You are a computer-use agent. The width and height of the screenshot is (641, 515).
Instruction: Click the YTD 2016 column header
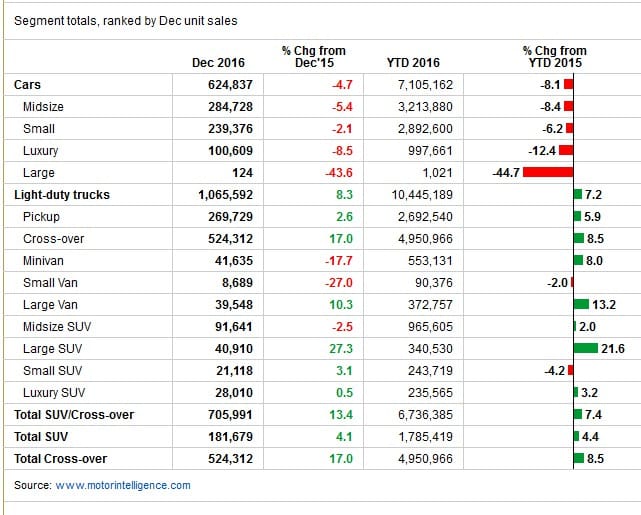tap(413, 63)
